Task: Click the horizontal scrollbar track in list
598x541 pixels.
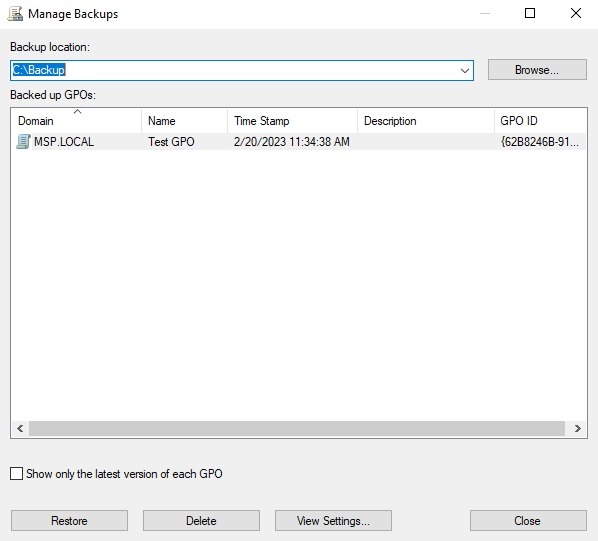Action: (x=297, y=428)
